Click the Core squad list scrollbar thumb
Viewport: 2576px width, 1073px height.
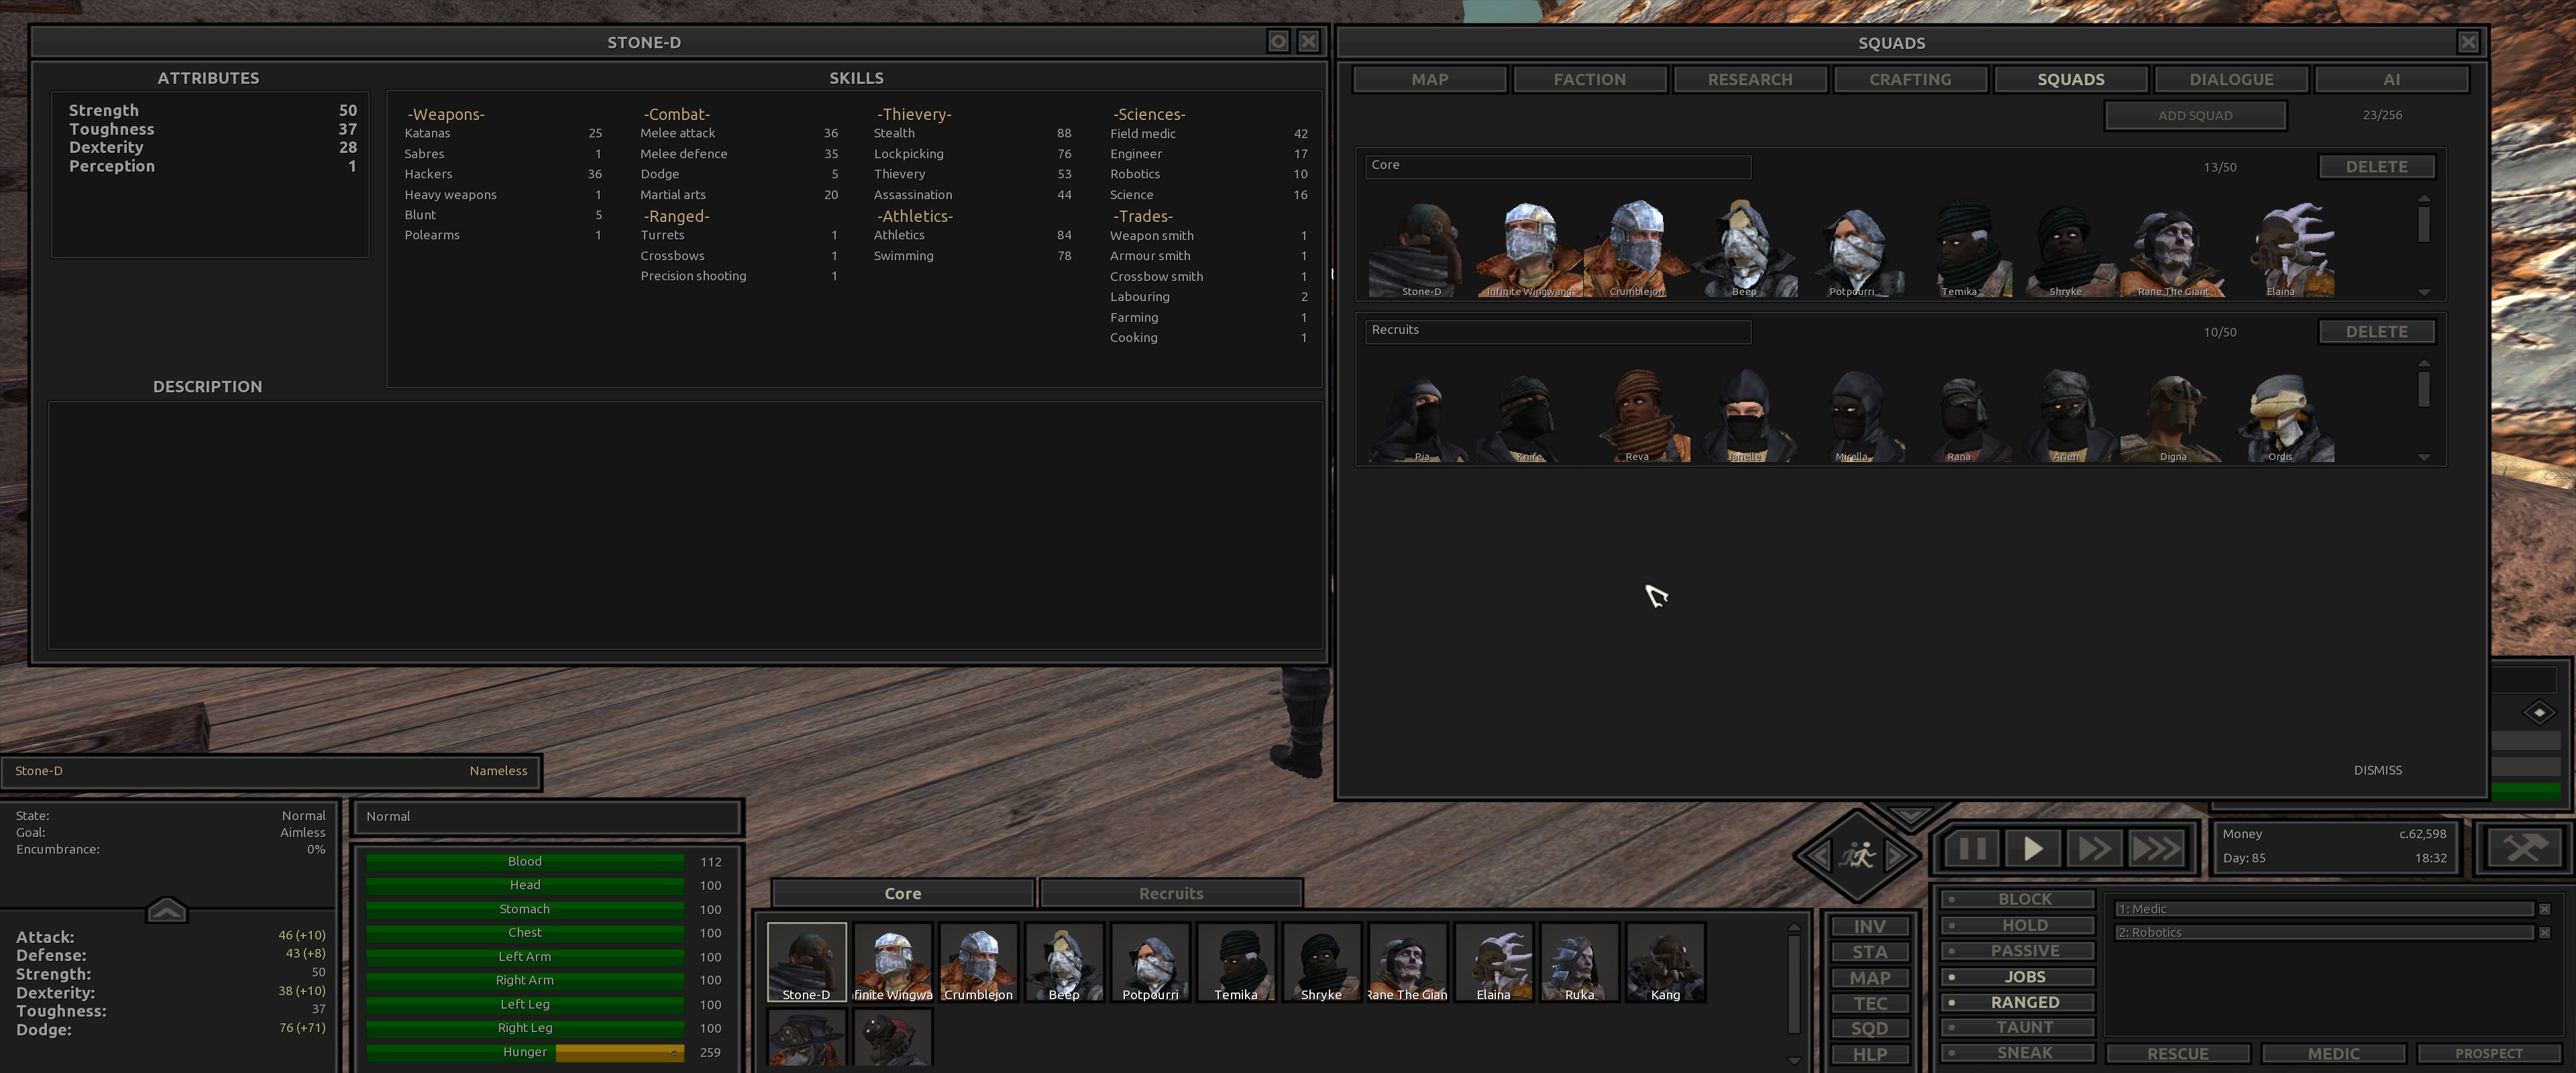[2424, 224]
